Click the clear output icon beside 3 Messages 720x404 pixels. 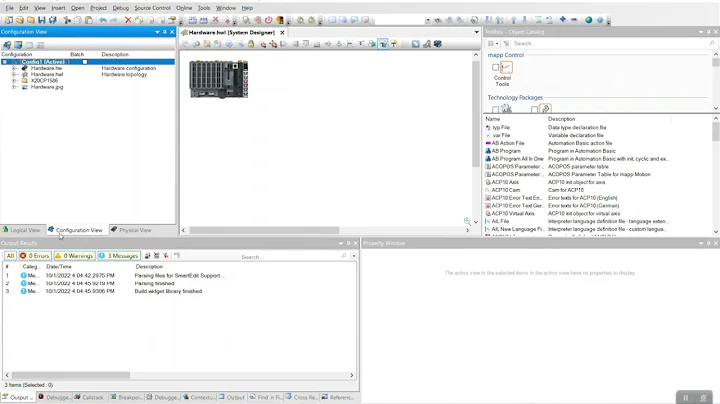(157, 256)
